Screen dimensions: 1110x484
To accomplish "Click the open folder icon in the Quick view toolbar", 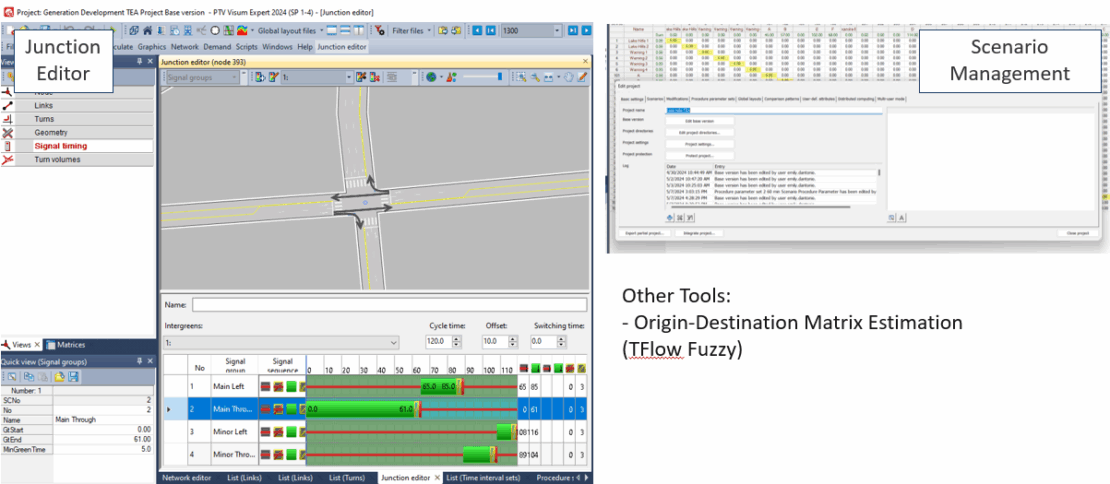I will pyautogui.click(x=60, y=376).
